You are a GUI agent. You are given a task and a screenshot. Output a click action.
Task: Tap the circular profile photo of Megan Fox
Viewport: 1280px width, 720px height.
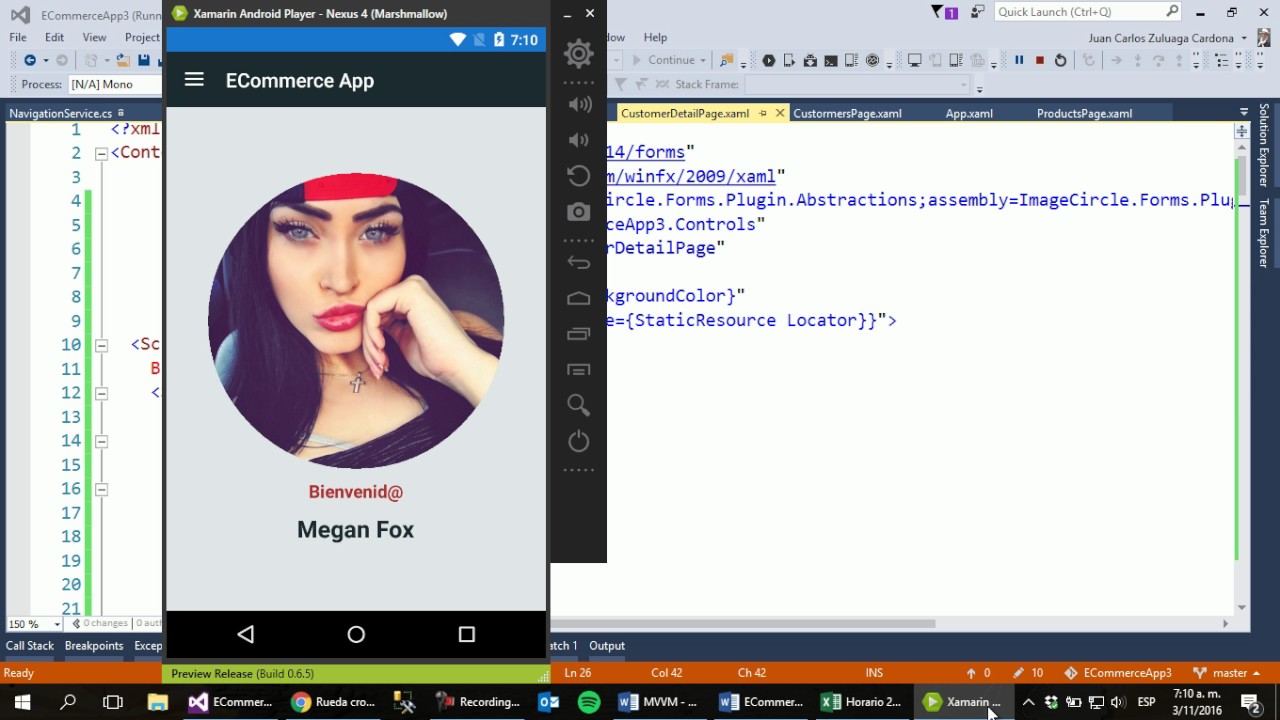click(x=356, y=321)
